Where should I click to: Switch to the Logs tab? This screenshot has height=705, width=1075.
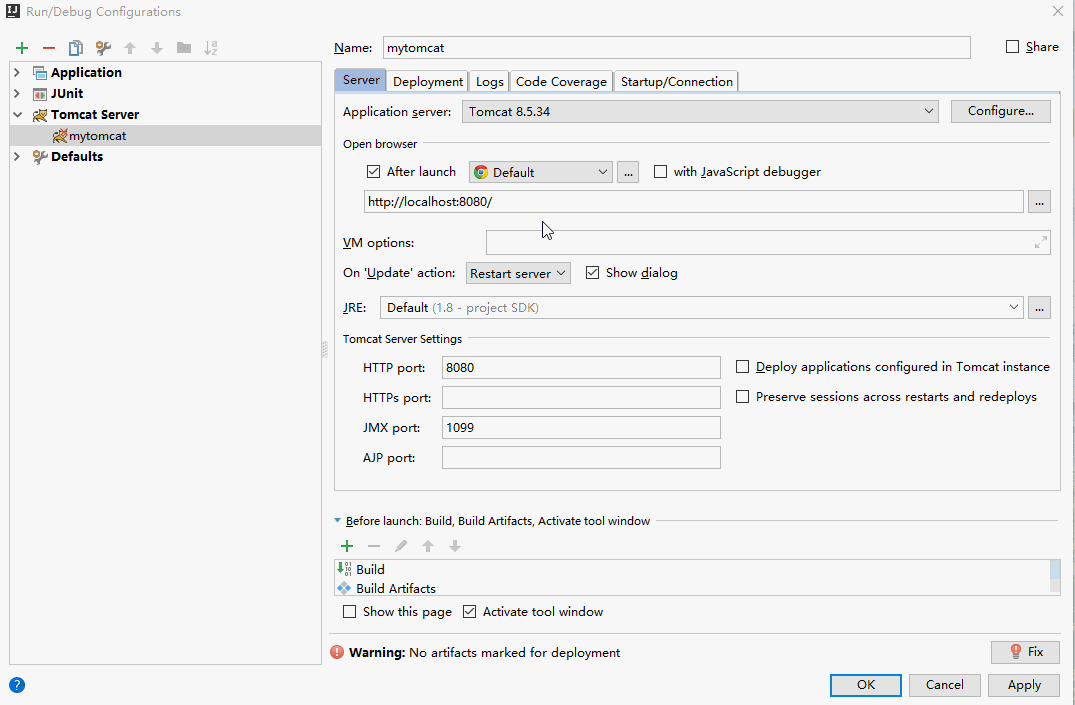coord(490,82)
